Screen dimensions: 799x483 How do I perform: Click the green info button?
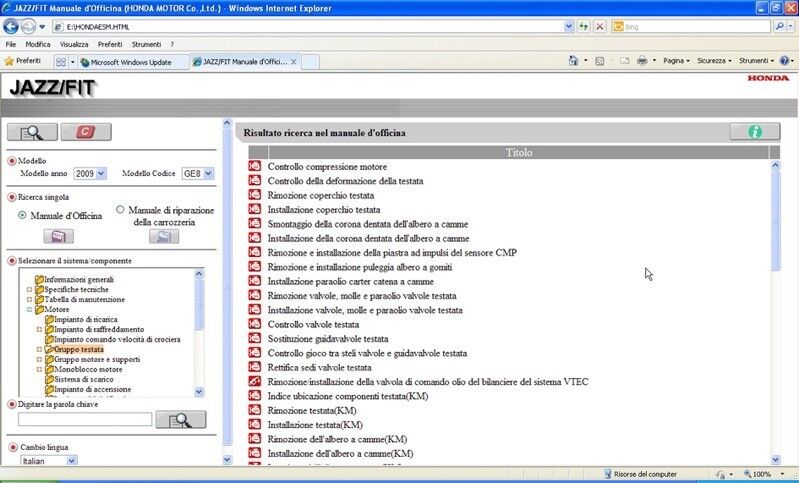pyautogui.click(x=754, y=132)
